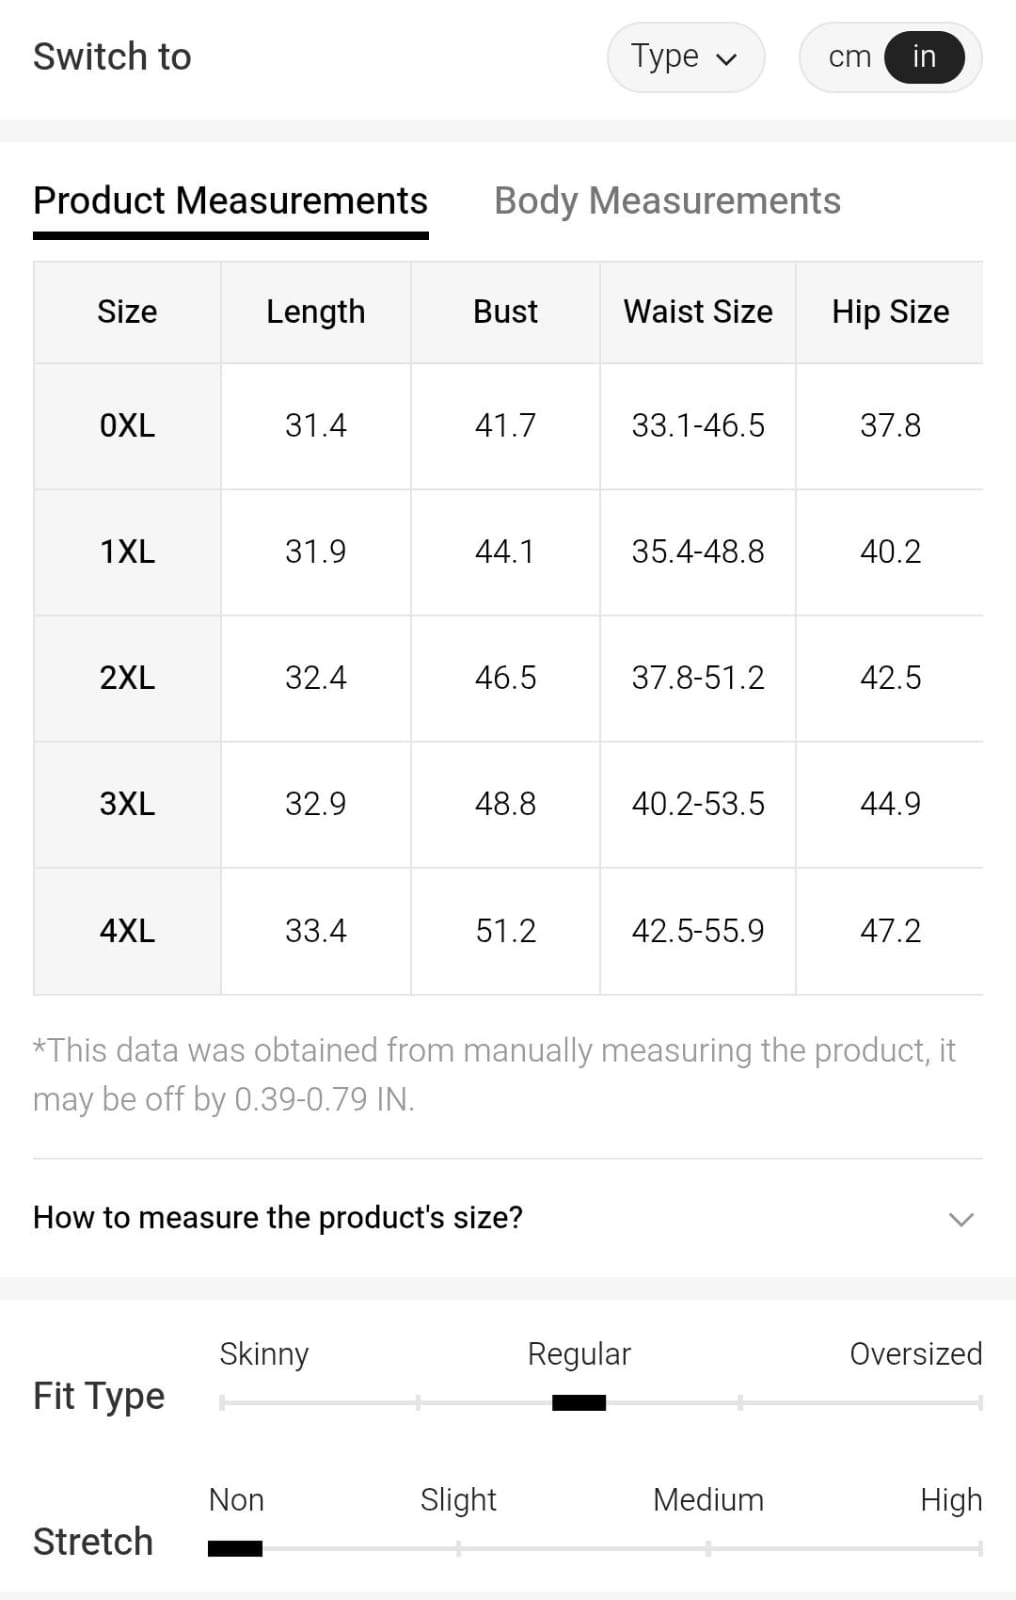Select the 1XL size row
This screenshot has height=1600, width=1016.
[x=127, y=552]
